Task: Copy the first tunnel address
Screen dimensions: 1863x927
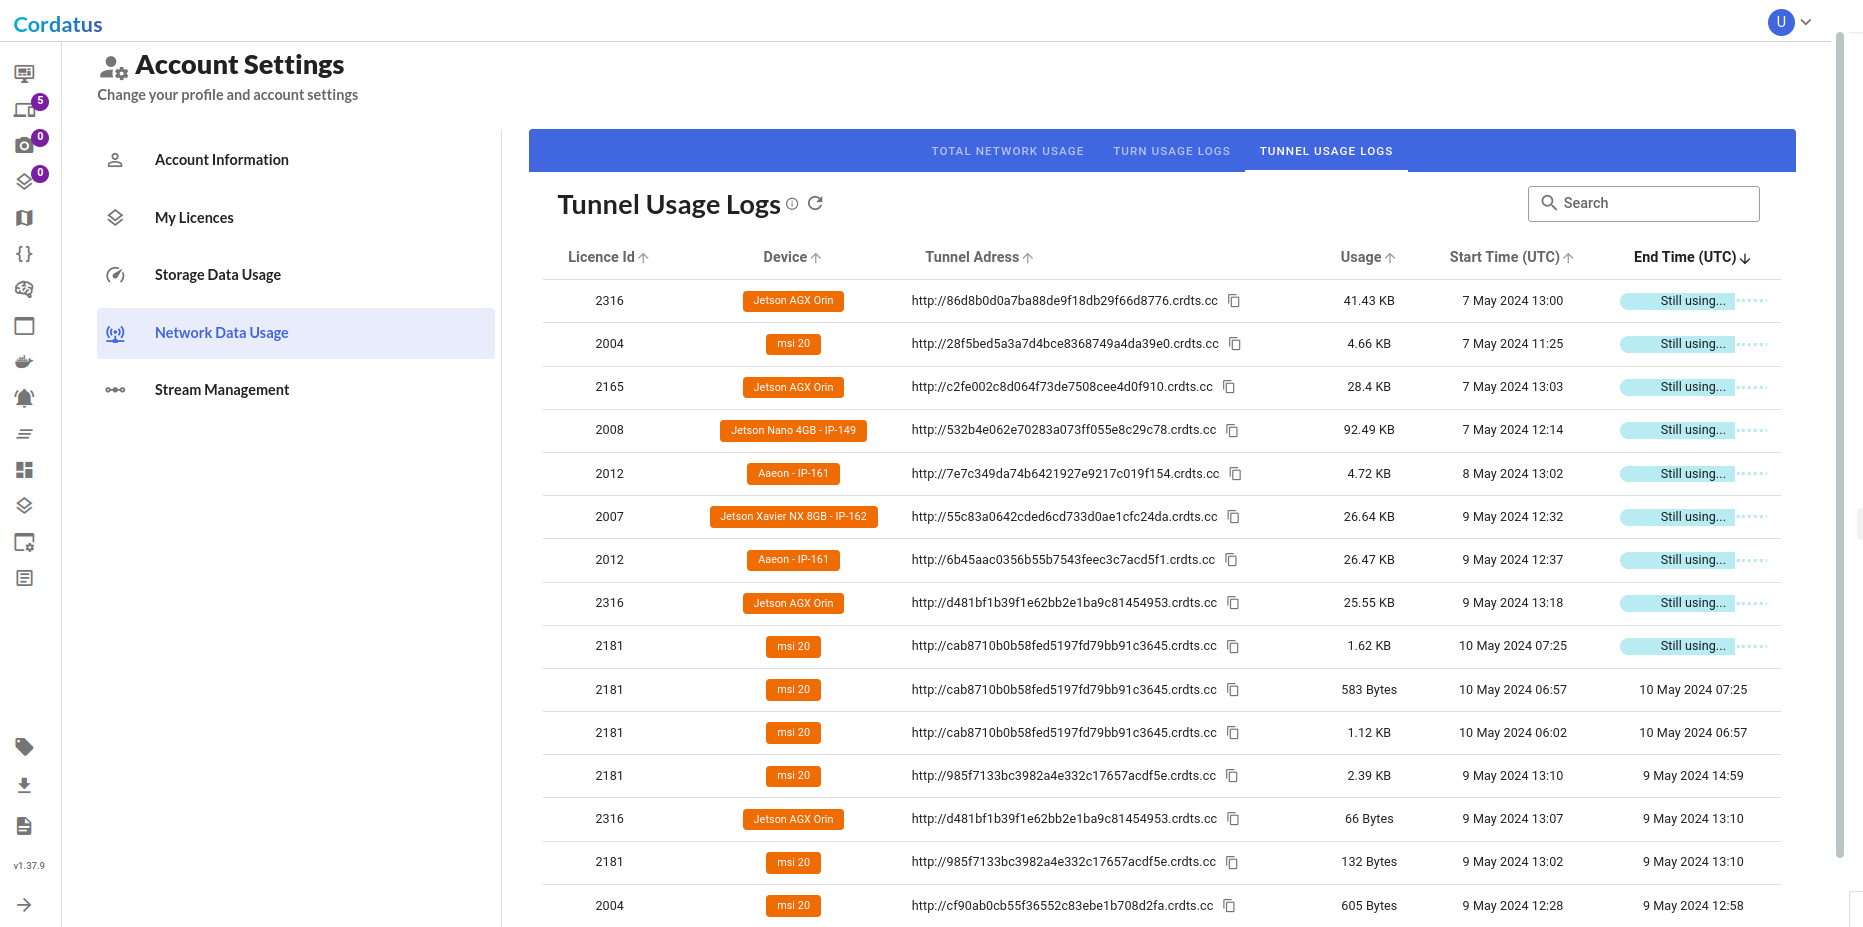Action: [1234, 300]
